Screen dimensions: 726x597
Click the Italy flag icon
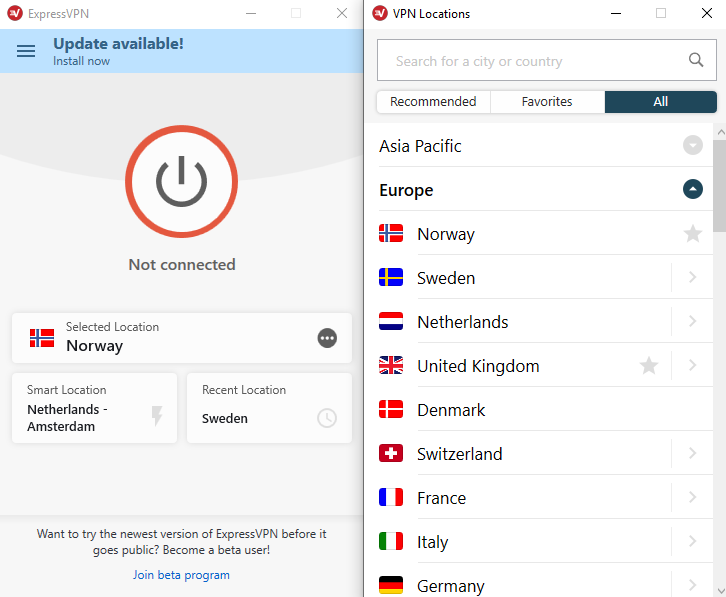pos(391,541)
